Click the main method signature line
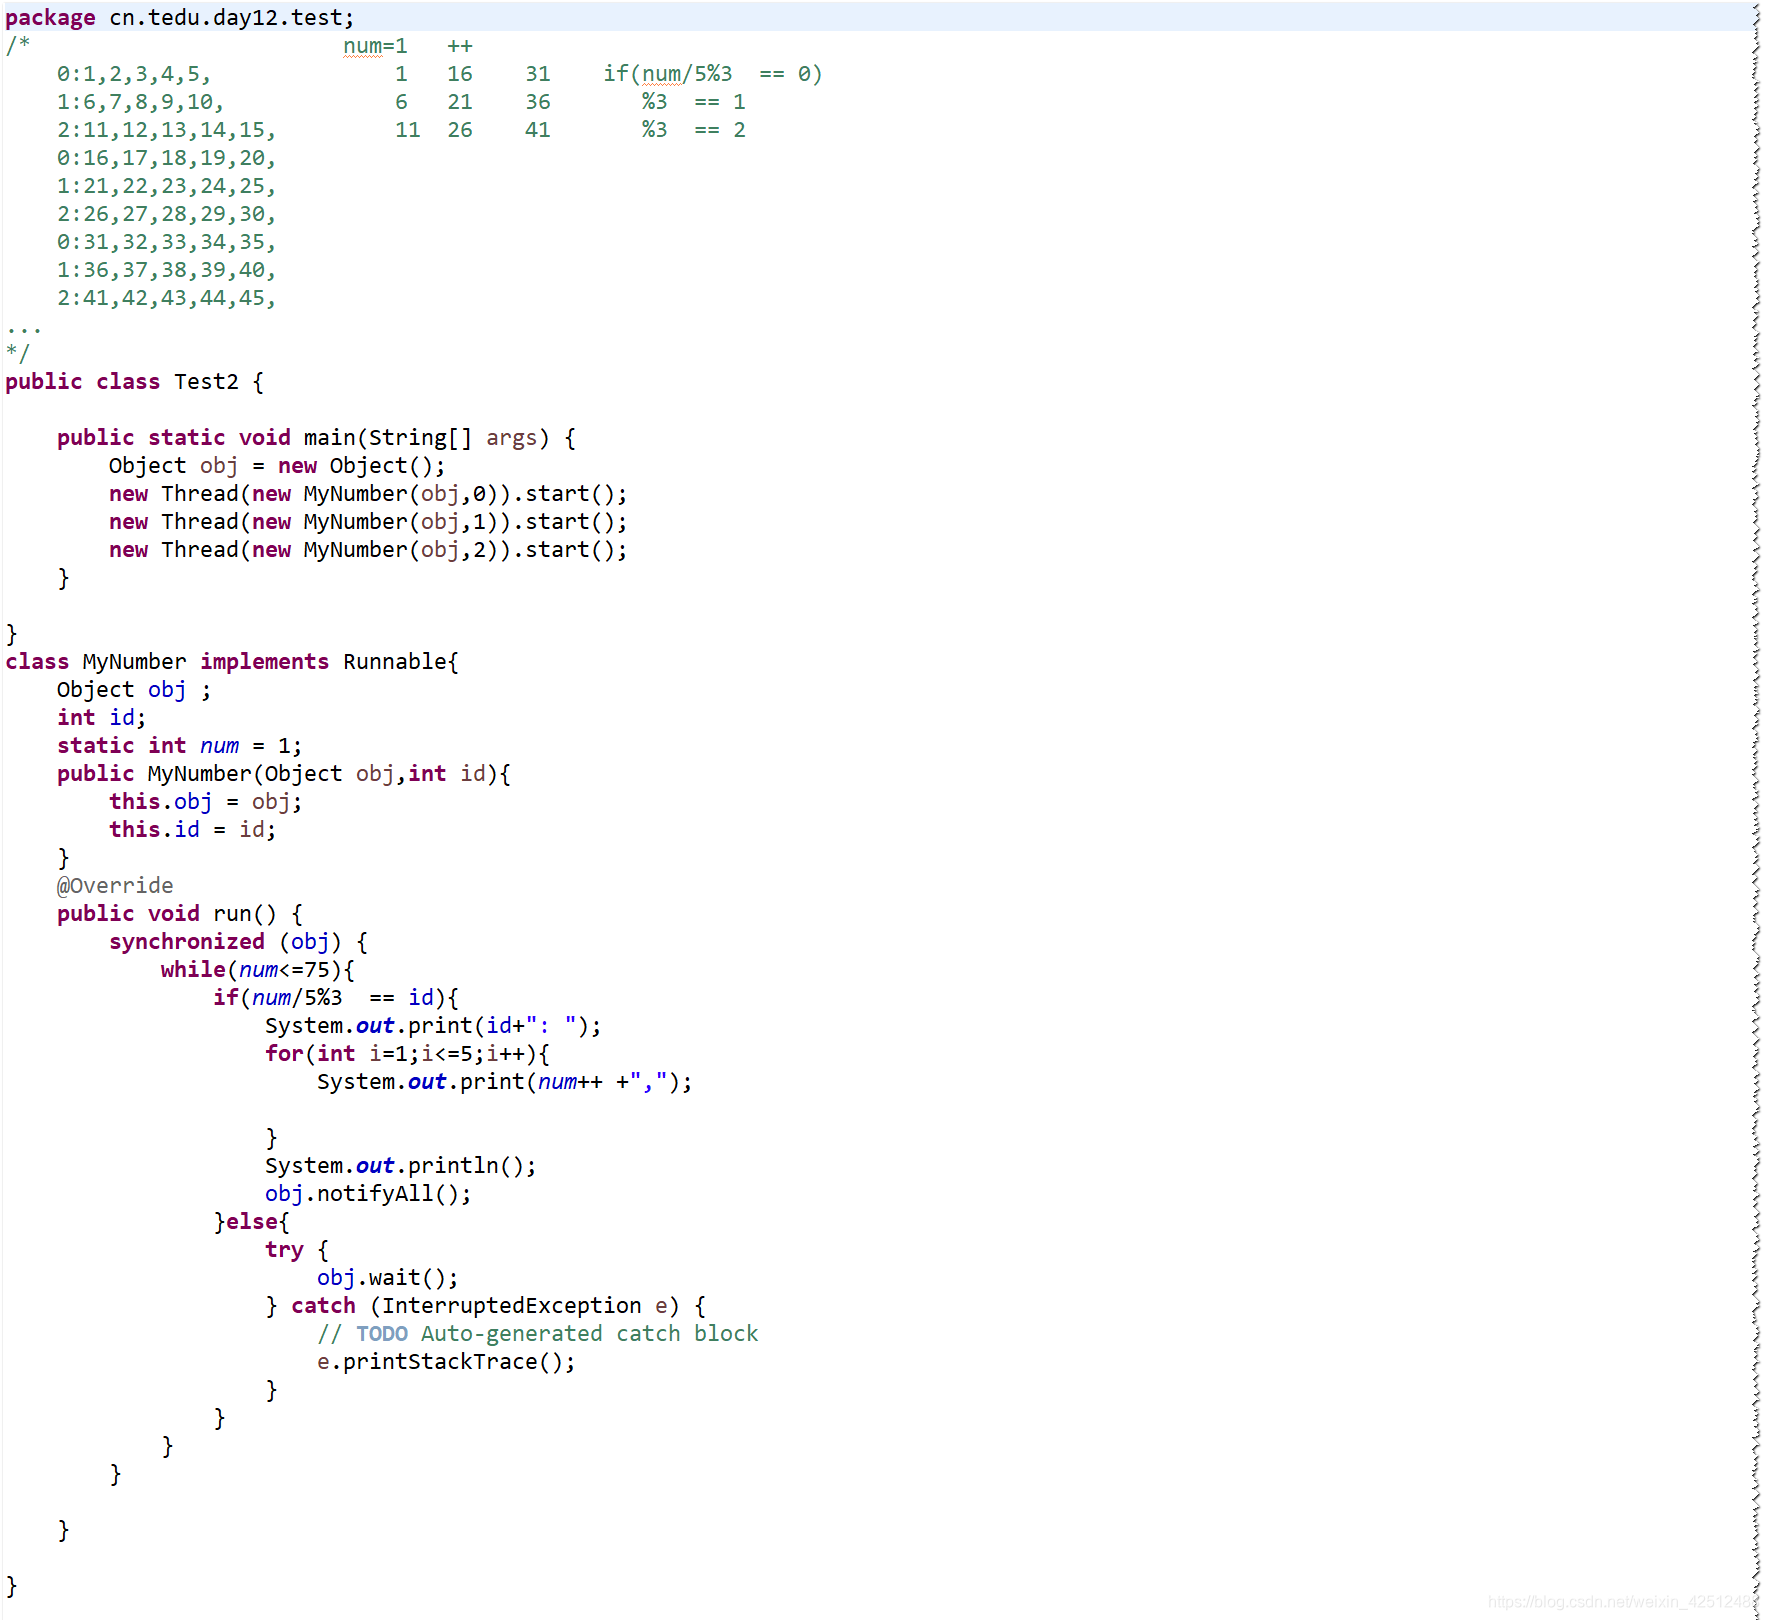This screenshot has width=1769, height=1620. 316,437
